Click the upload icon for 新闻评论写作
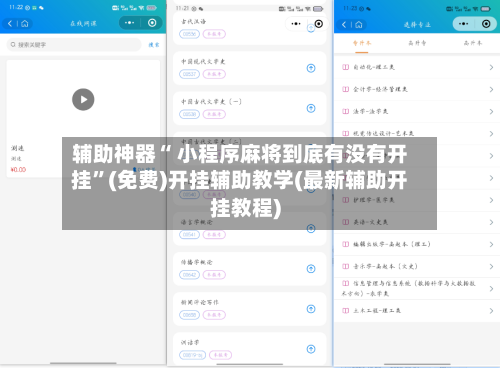 [x=311, y=309]
